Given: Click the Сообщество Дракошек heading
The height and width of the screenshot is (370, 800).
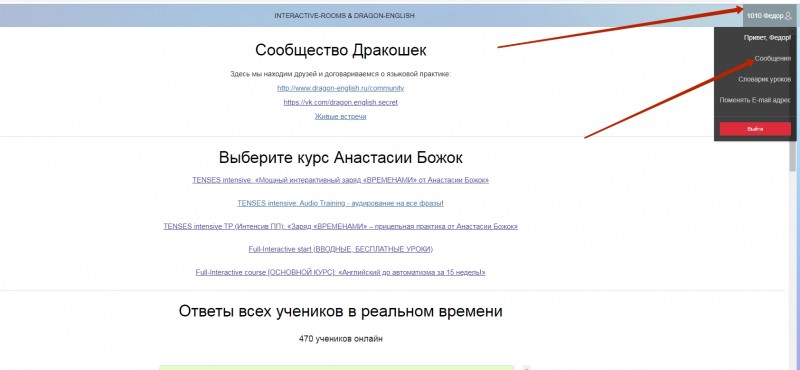Looking at the screenshot, I should point(341,50).
